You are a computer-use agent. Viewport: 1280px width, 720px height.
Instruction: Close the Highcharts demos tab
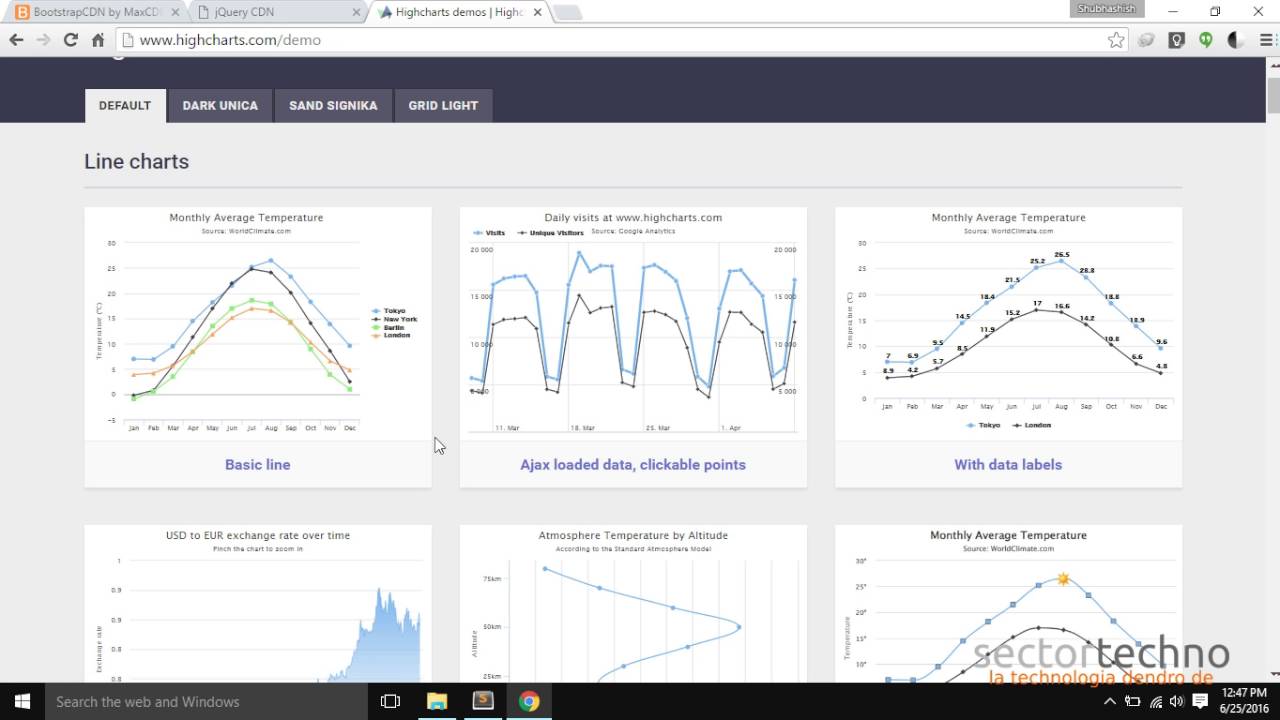point(537,13)
